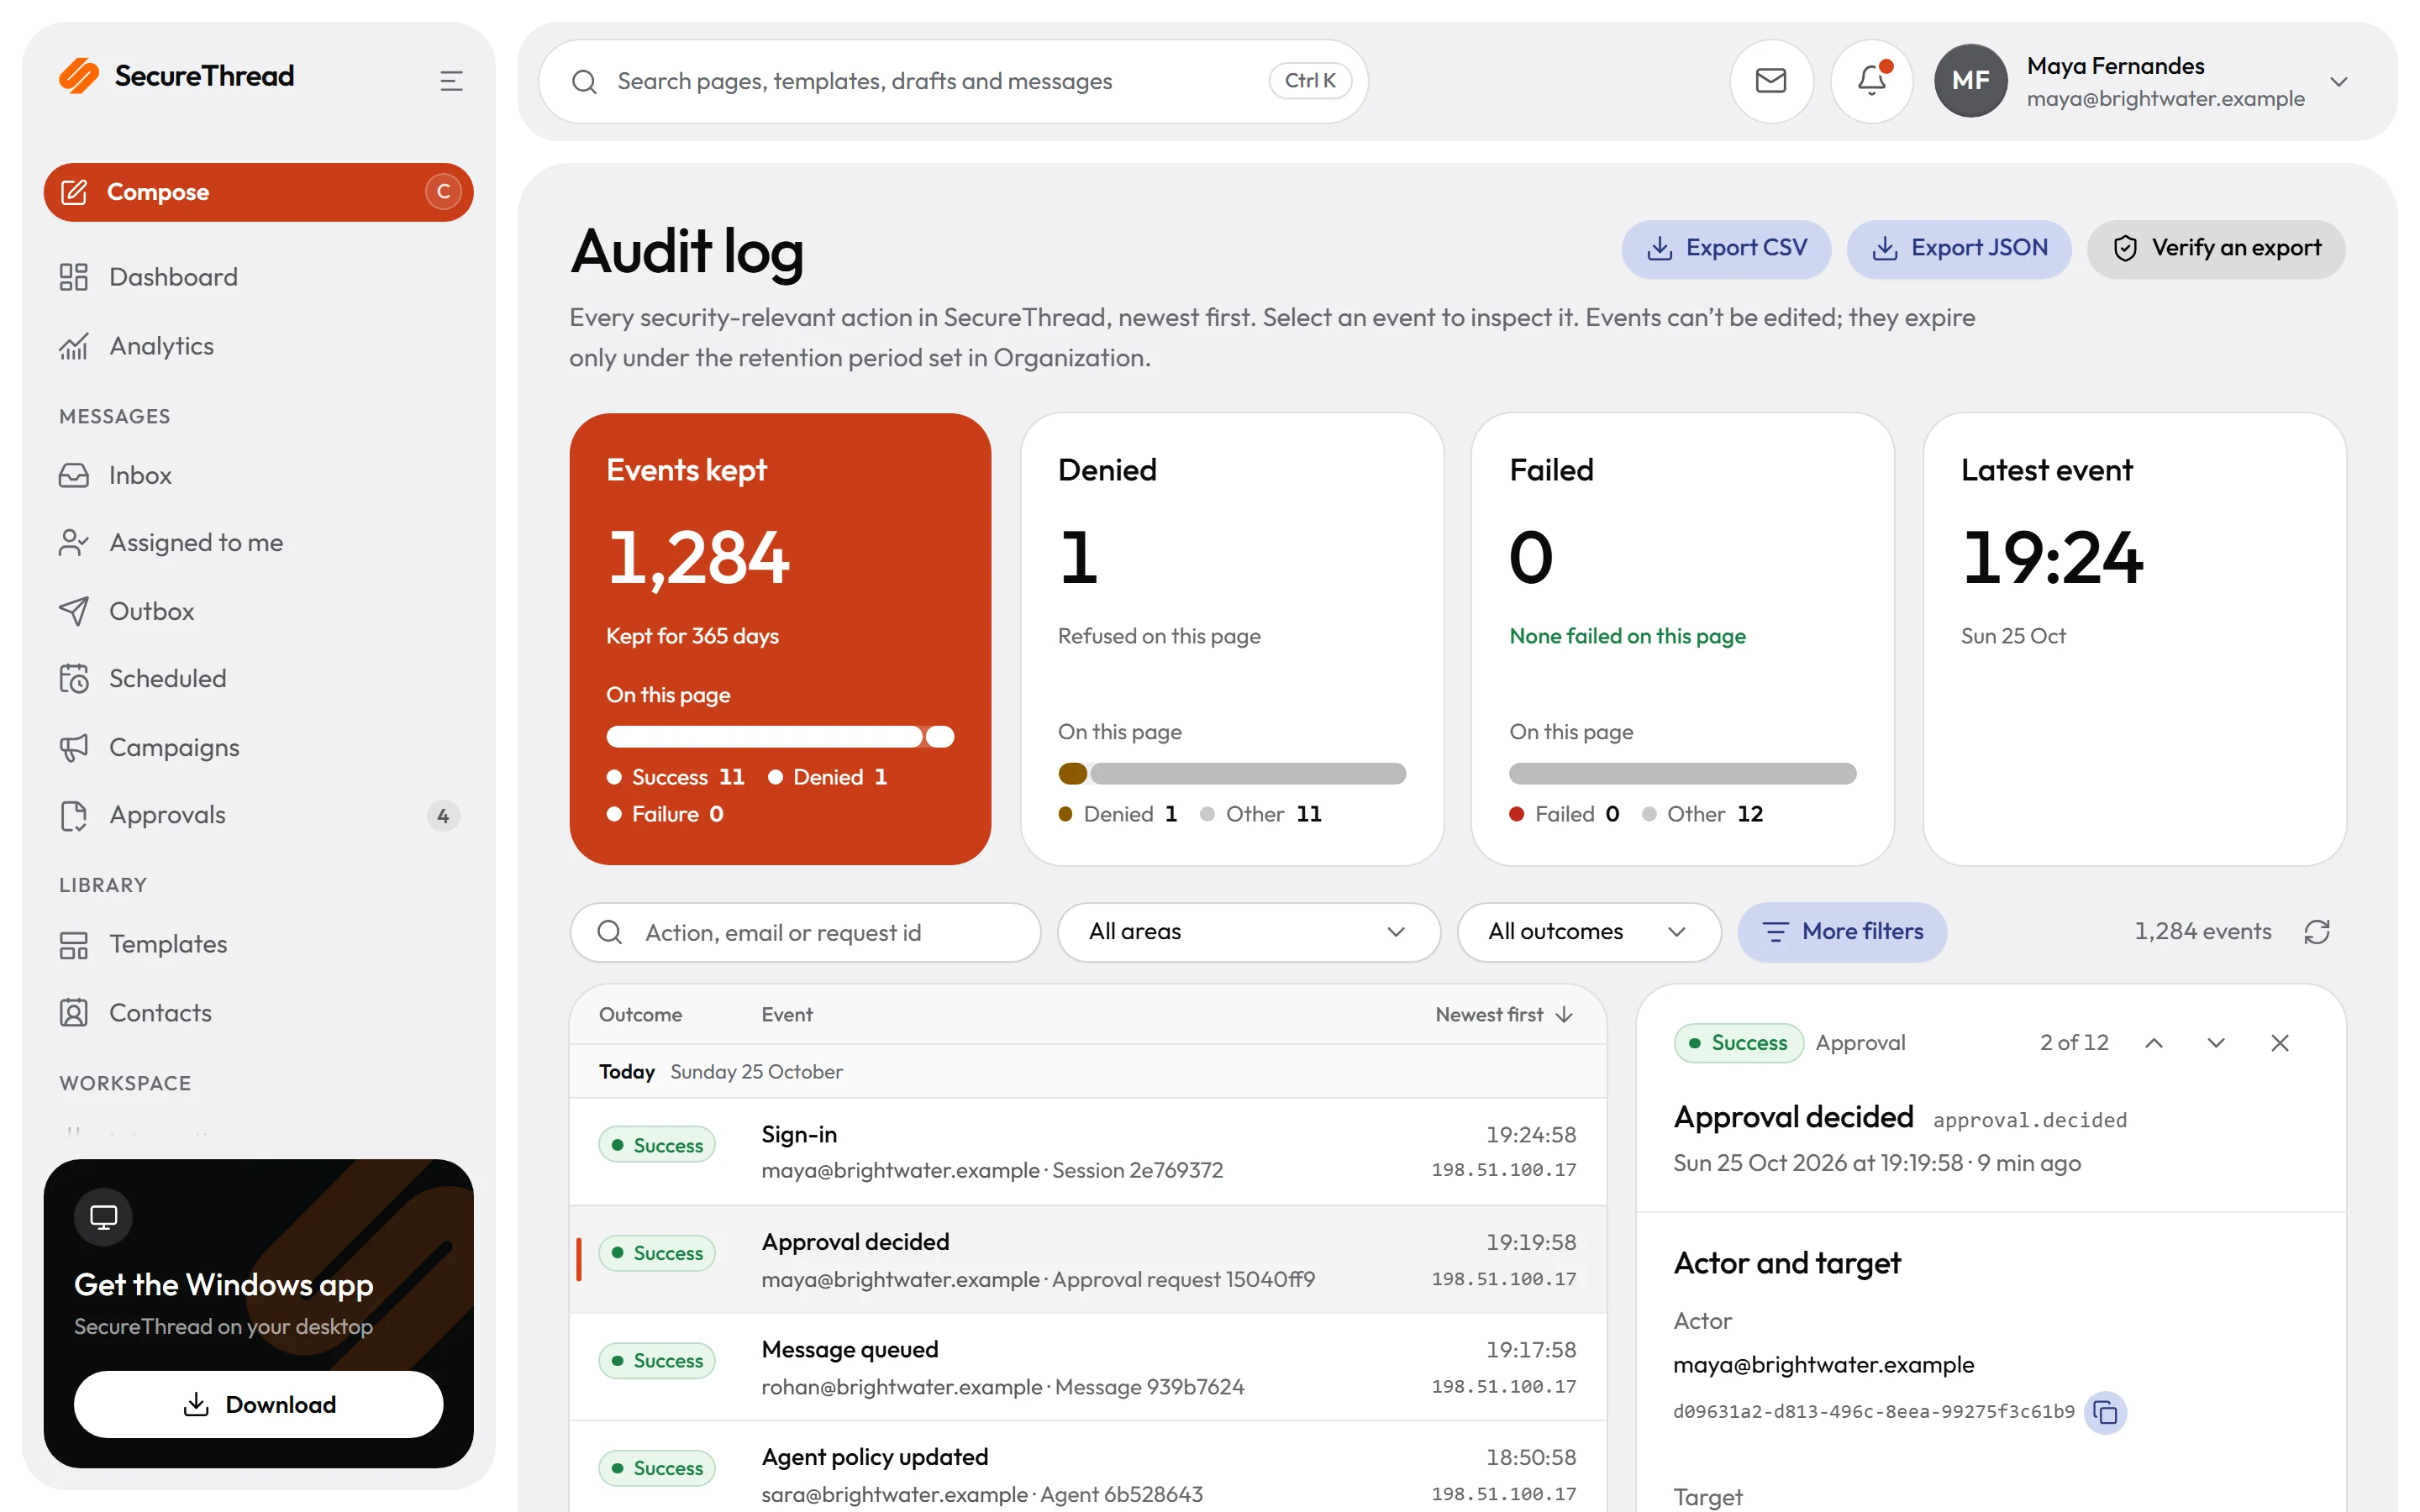Click 1,284 events count text
2420x1512 pixels.
[x=2203, y=932]
